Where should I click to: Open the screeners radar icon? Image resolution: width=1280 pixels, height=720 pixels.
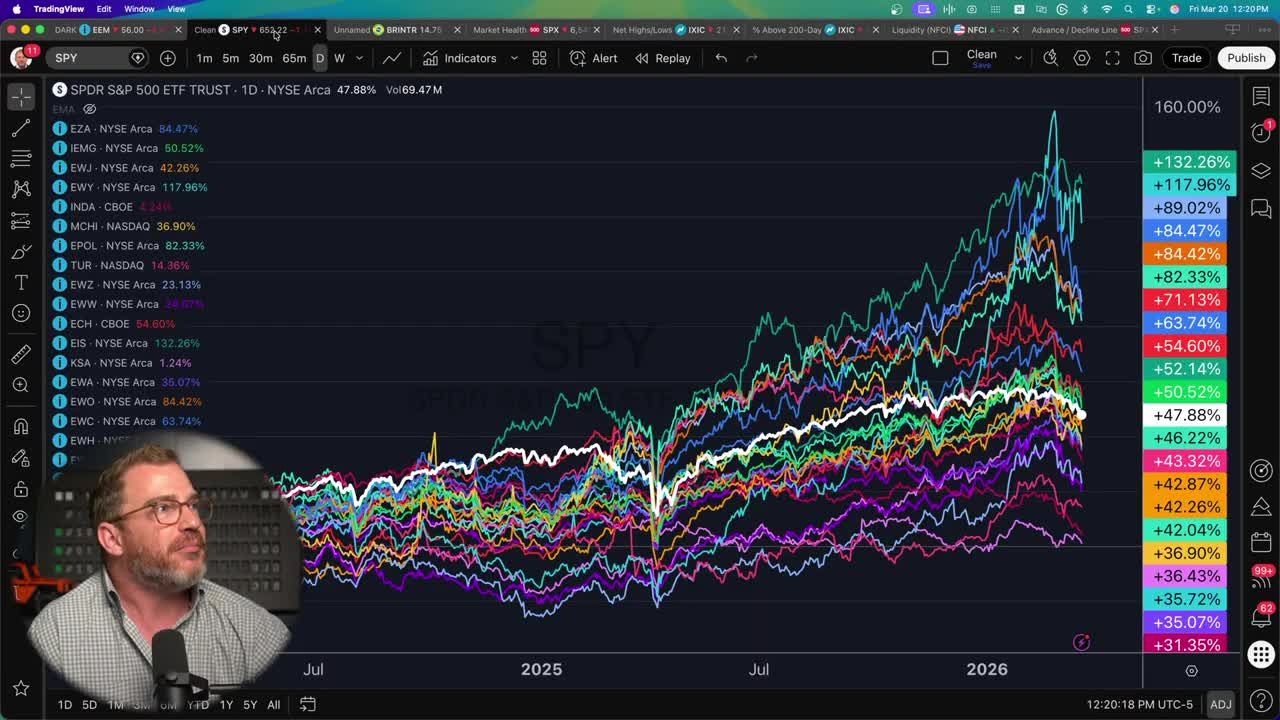(x=1261, y=470)
